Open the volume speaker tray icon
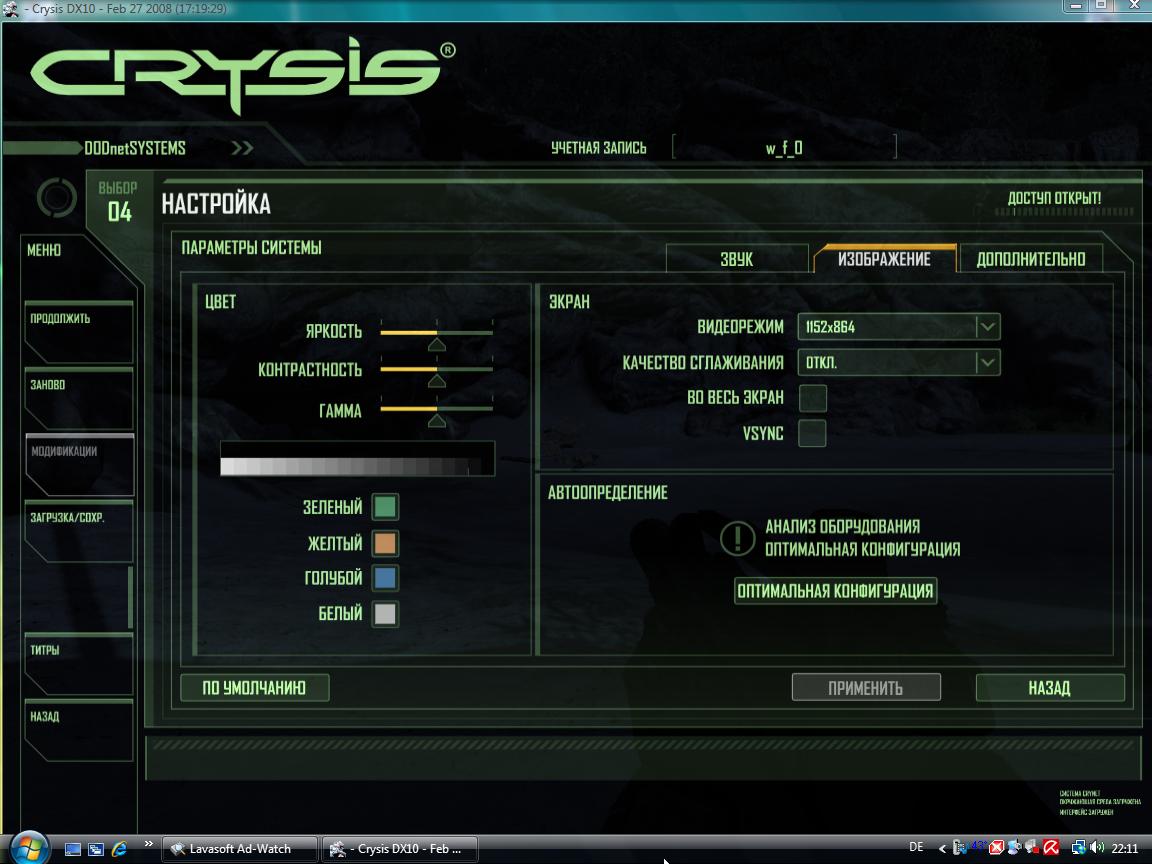 pos(1098,848)
